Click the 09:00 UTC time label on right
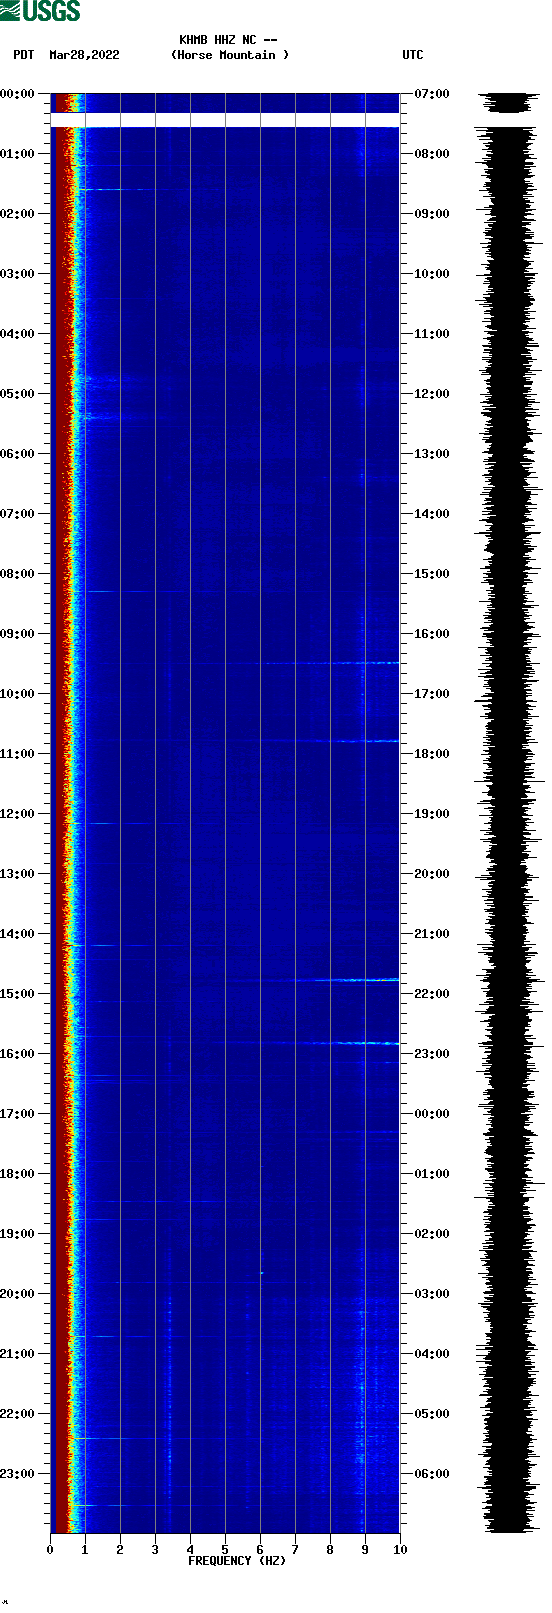552x1613 pixels. (432, 214)
